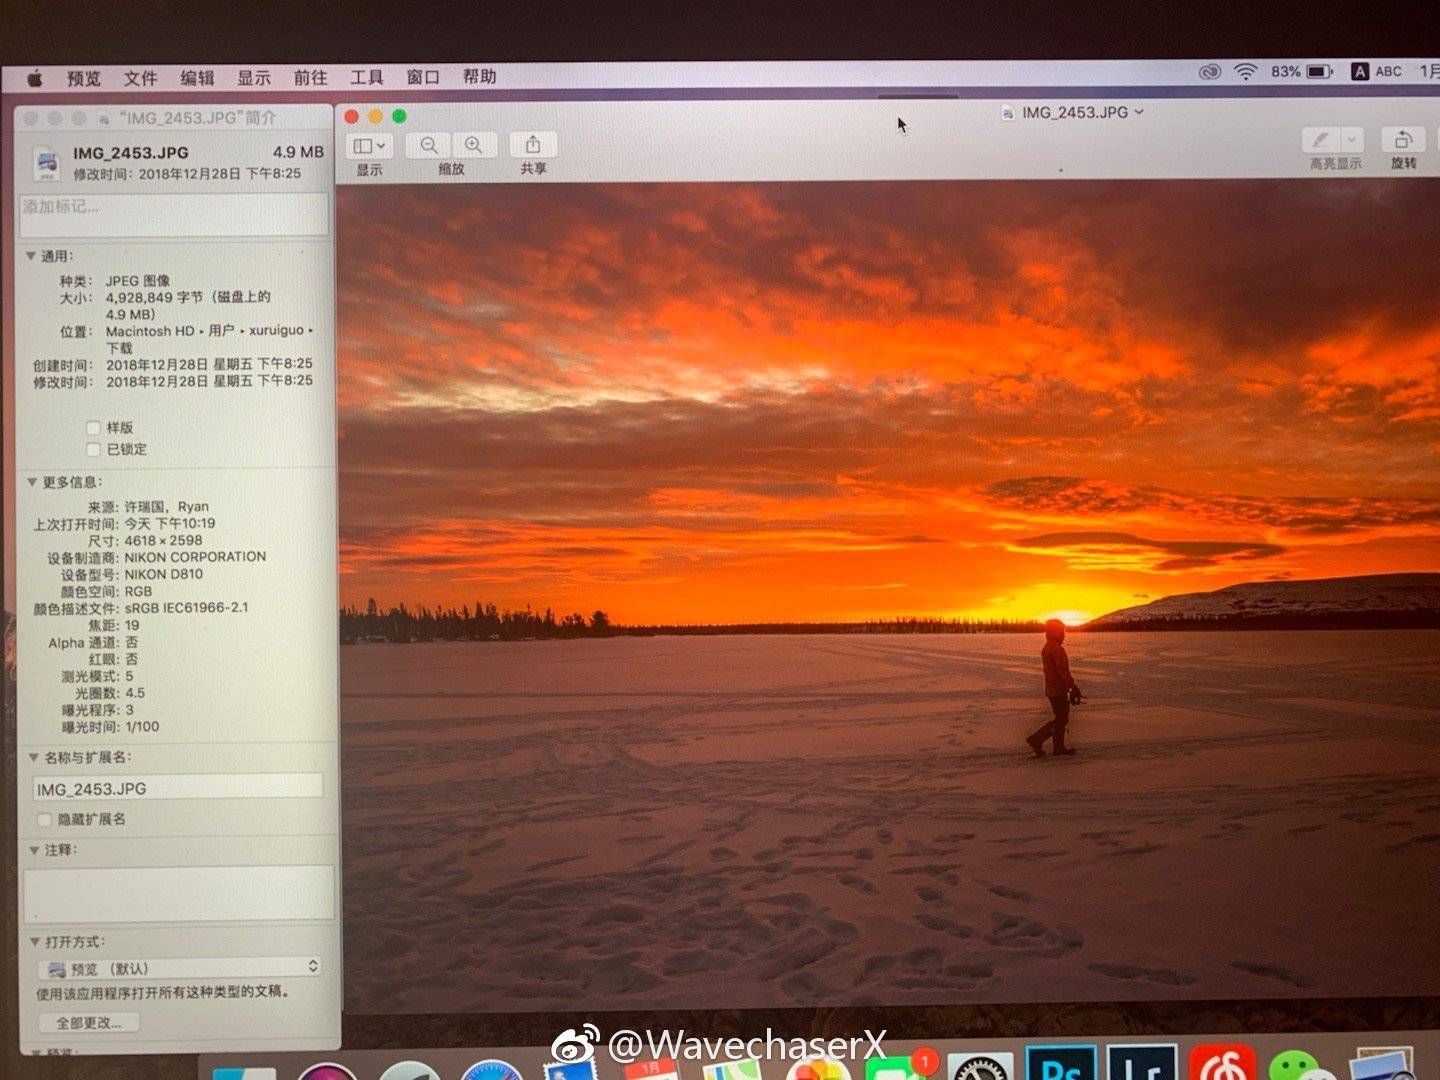
Task: Rotate the image with the rotate icon
Action: 1403,140
